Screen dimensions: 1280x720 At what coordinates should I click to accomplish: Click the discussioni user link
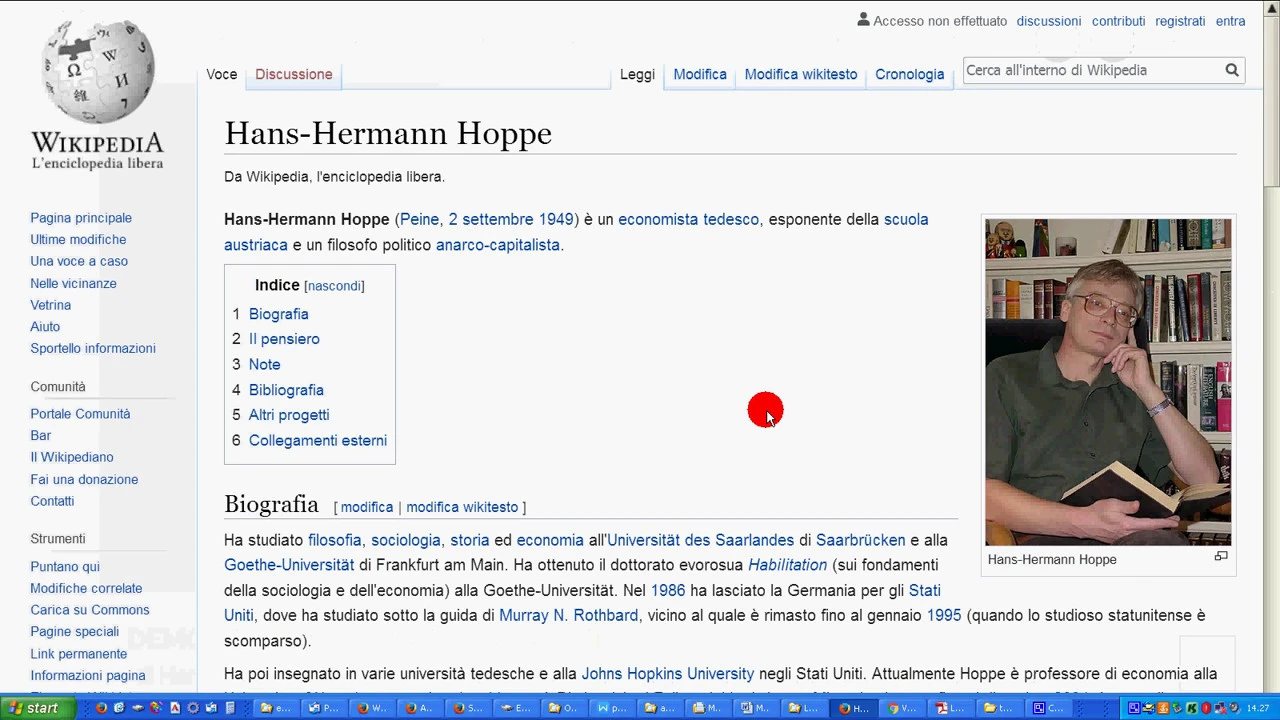tap(1048, 21)
